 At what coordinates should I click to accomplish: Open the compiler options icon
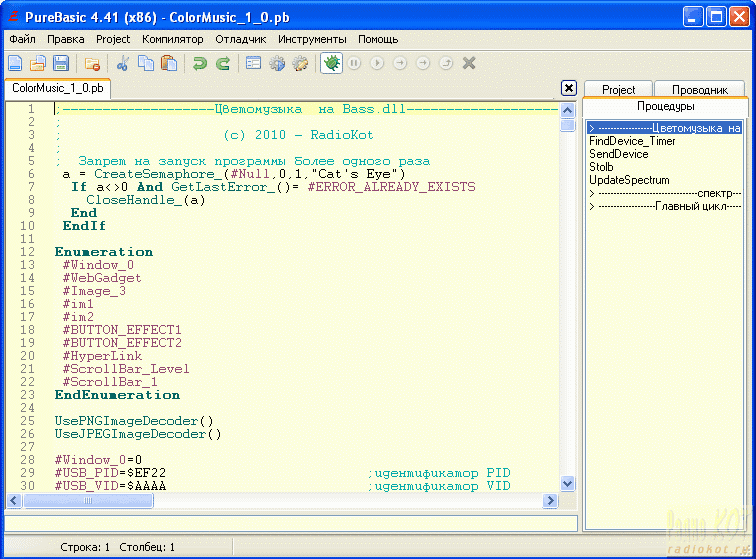pos(253,63)
